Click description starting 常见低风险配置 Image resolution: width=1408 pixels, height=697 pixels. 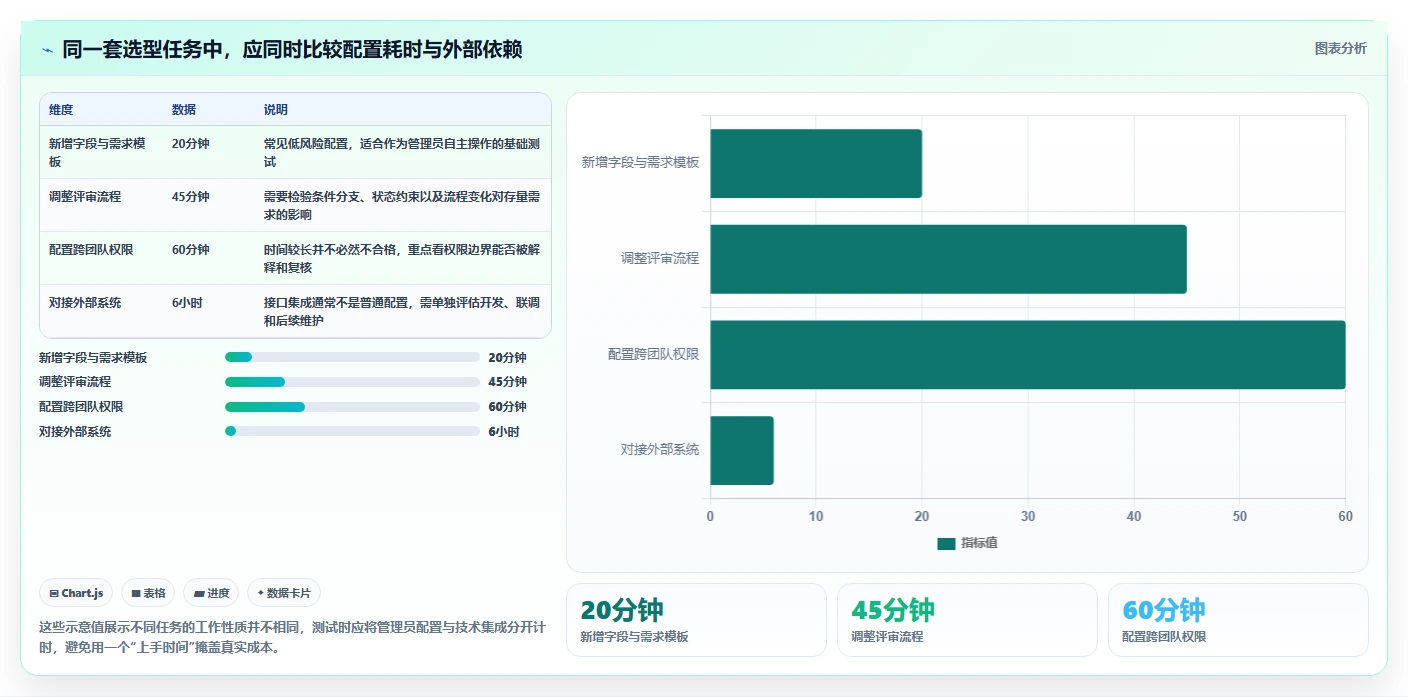click(402, 152)
